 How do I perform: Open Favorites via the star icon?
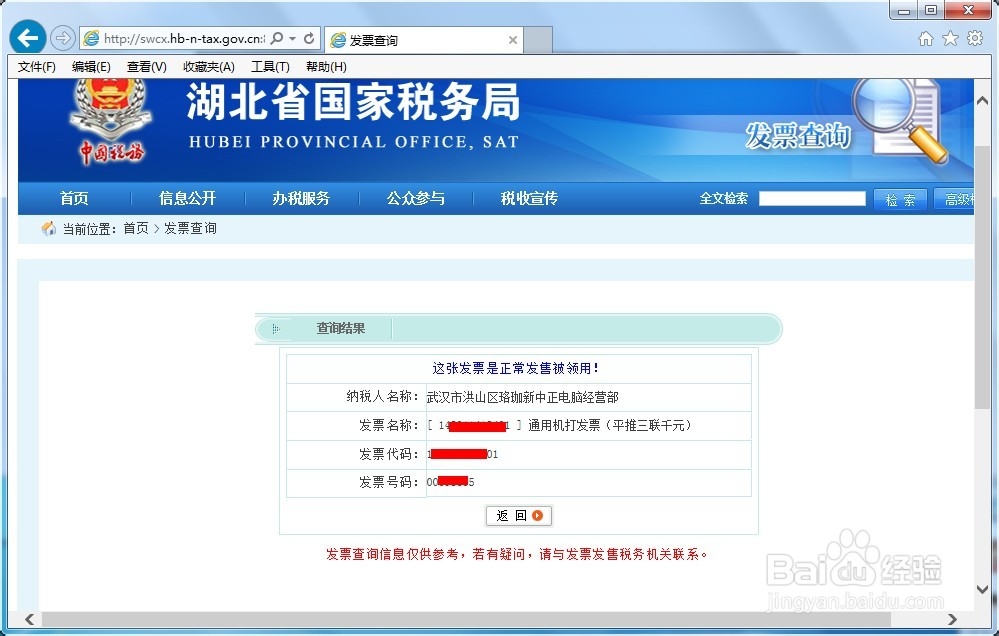point(952,37)
